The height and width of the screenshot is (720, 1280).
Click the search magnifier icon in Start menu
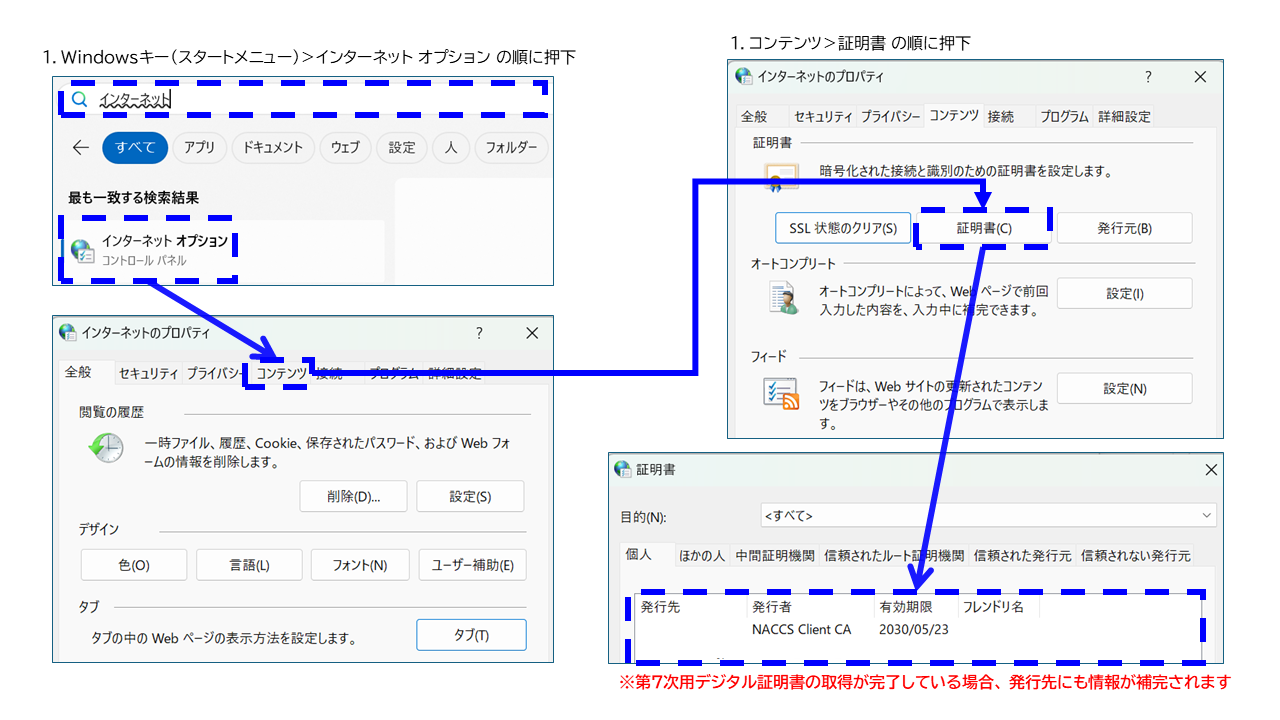(80, 99)
